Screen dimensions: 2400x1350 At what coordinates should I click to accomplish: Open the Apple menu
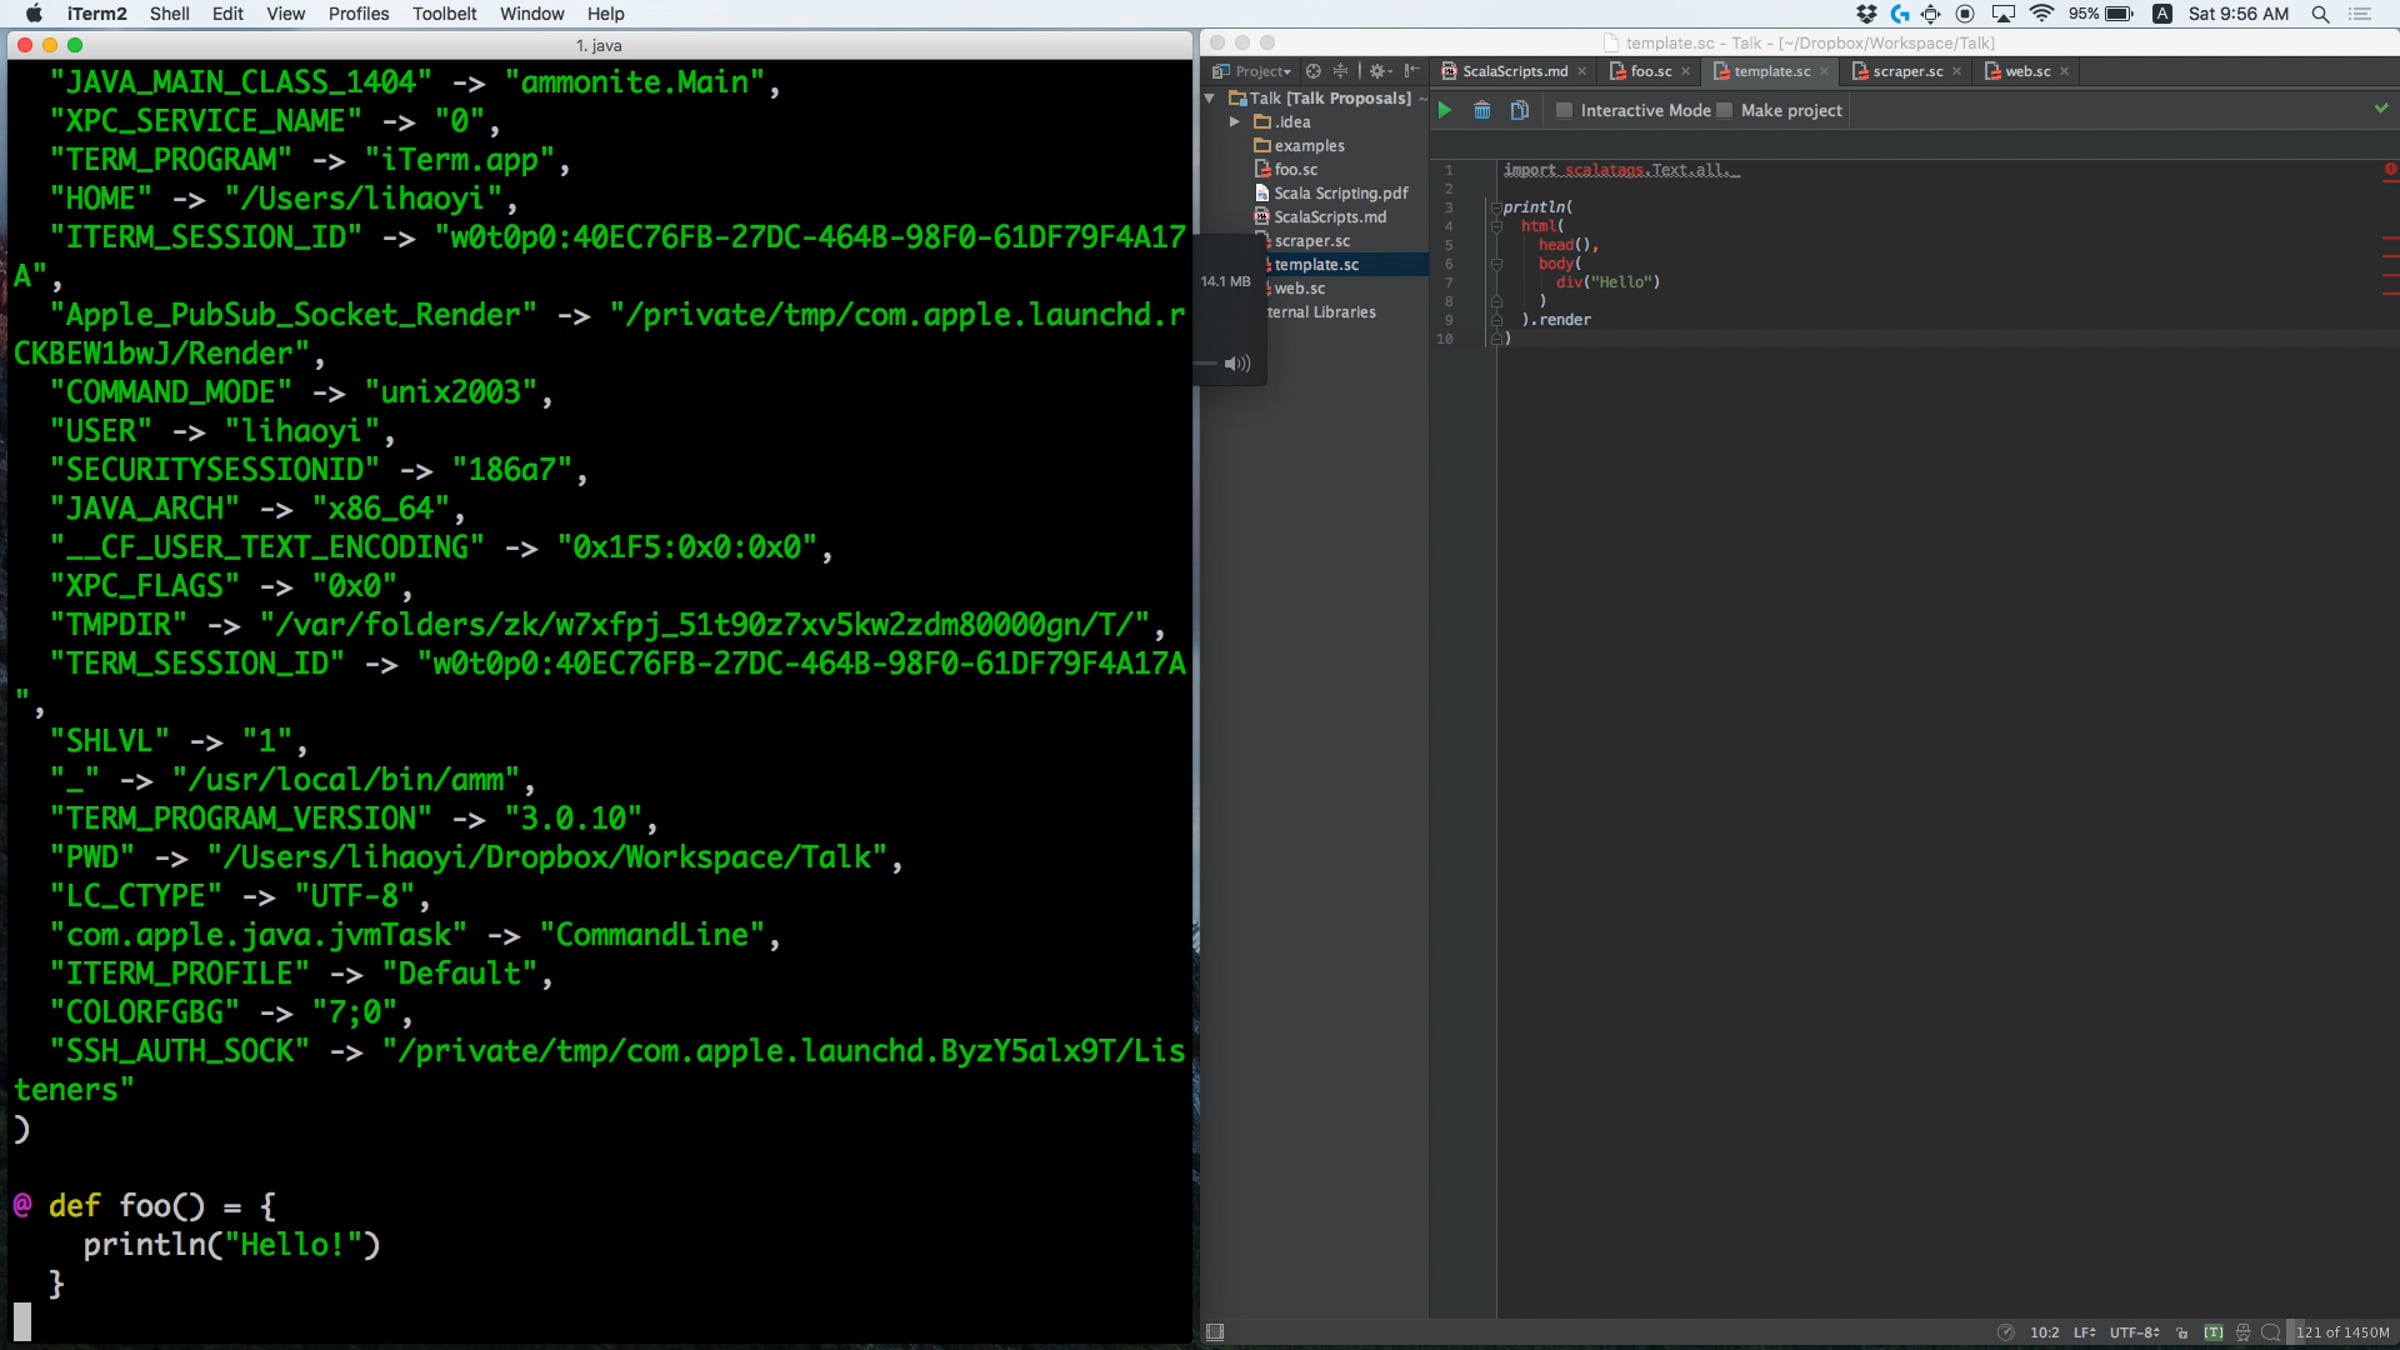click(34, 14)
